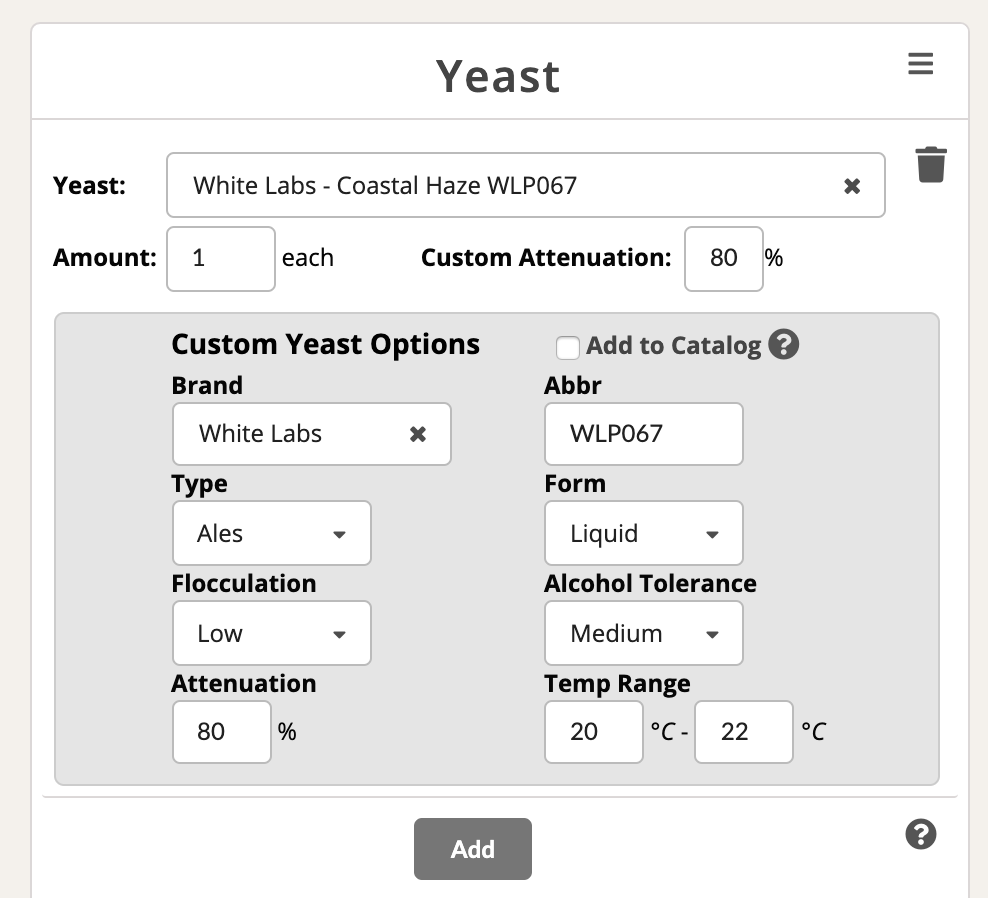Image resolution: width=988 pixels, height=898 pixels.
Task: Enable the Add to Catalog checkbox
Action: click(568, 347)
